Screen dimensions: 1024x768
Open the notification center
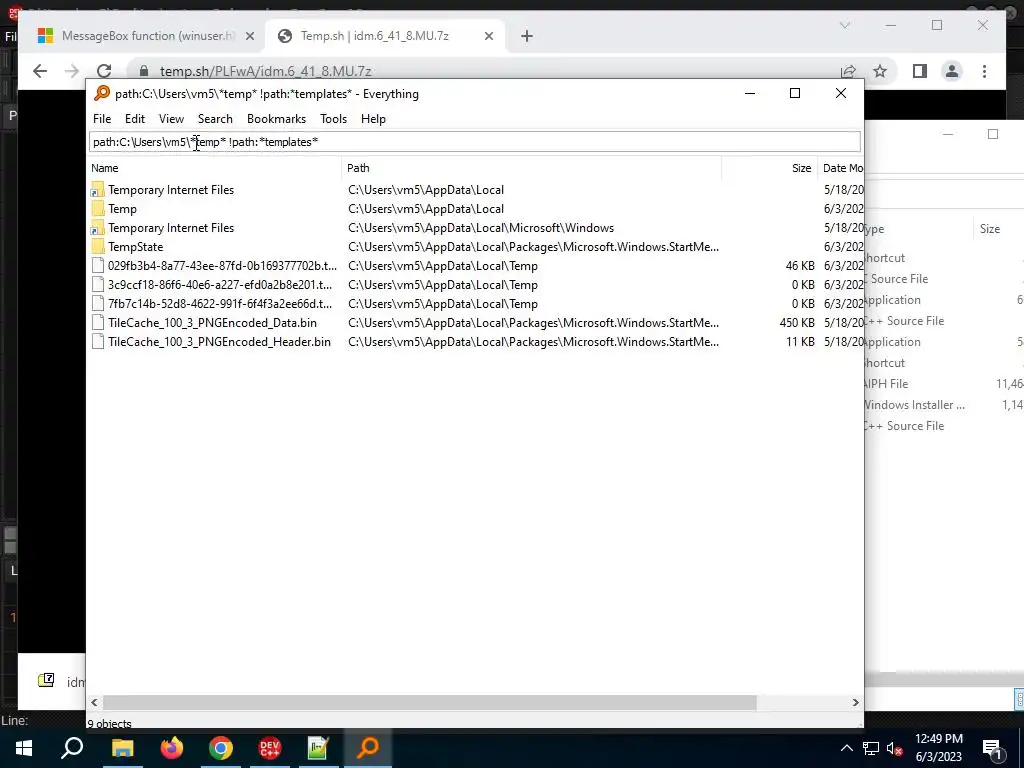tap(993, 748)
